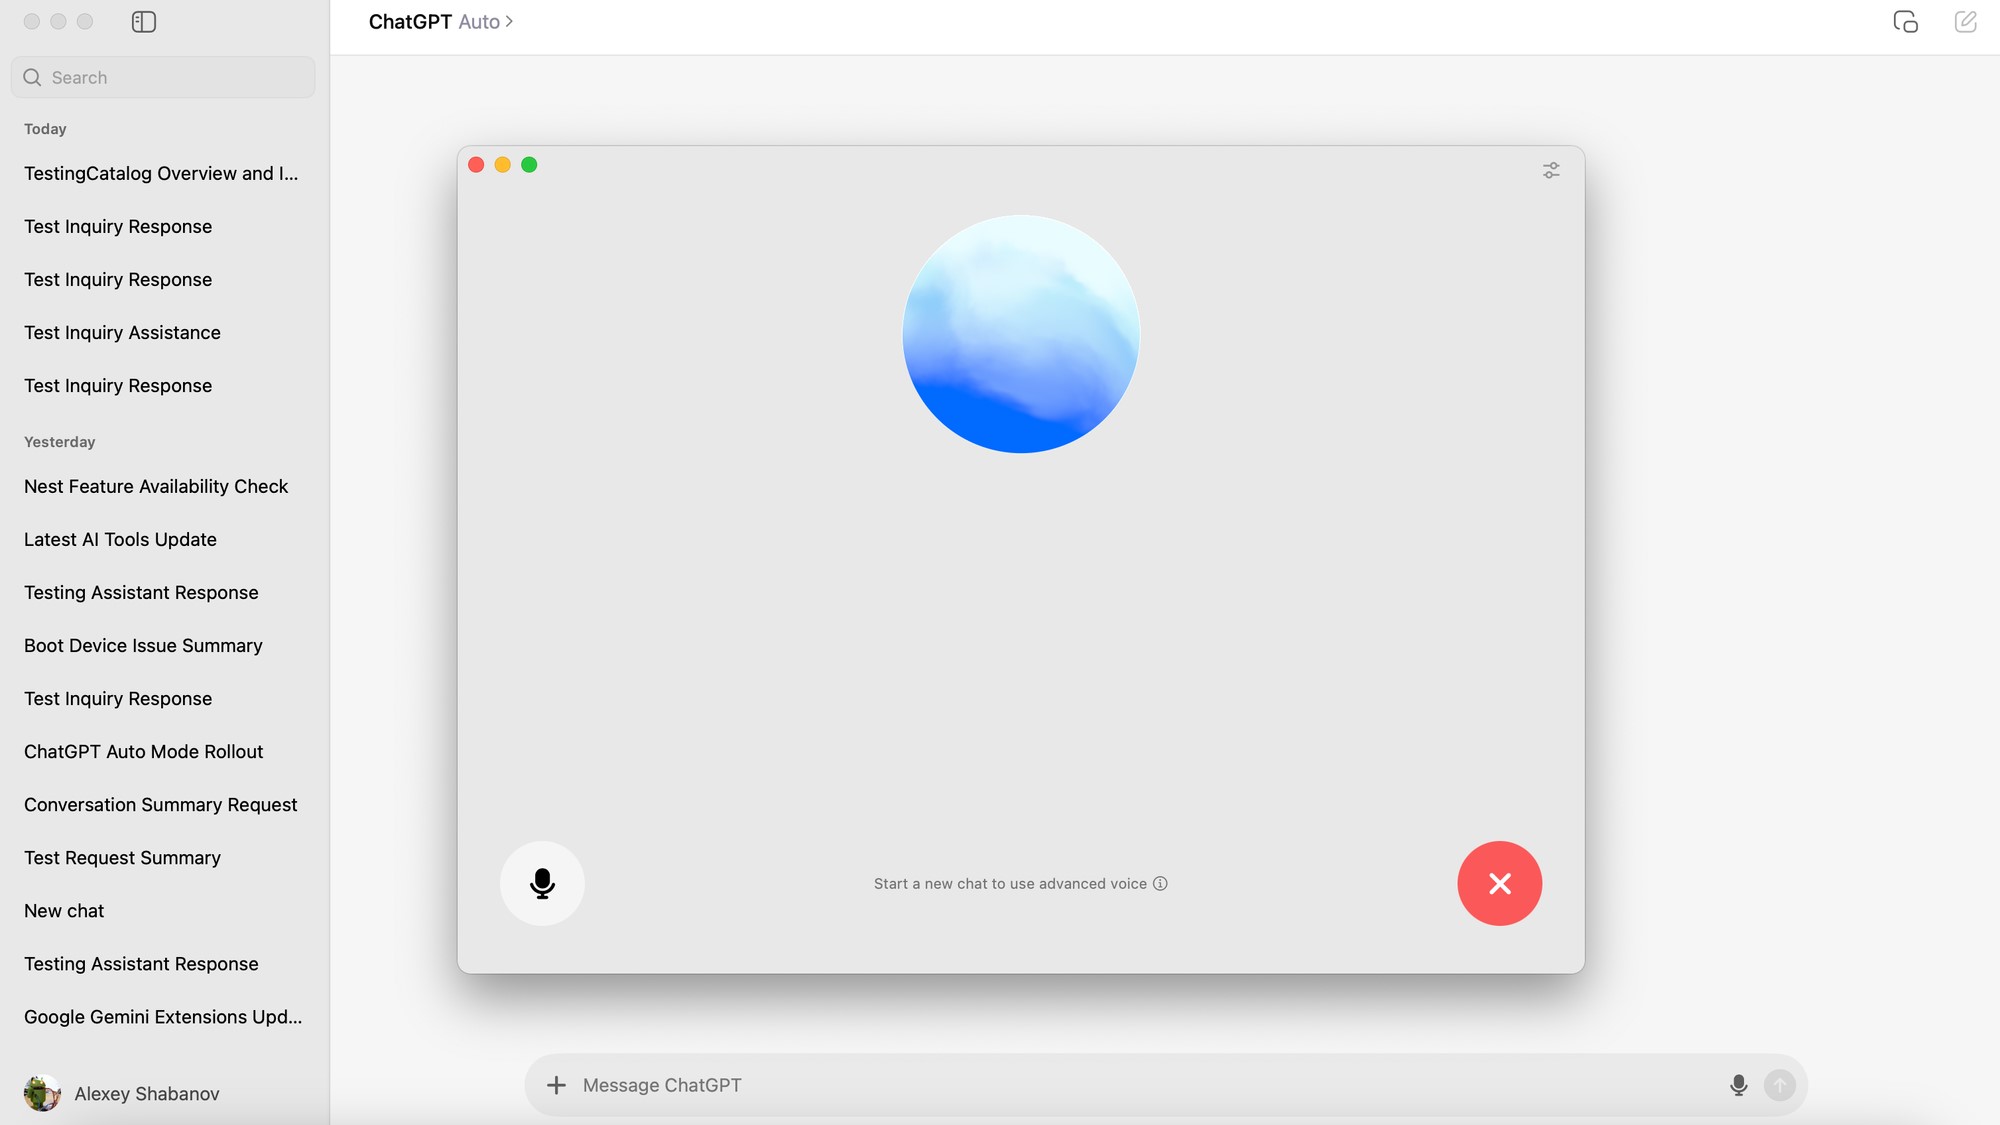The width and height of the screenshot is (2000, 1125).
Task: Toggle the sidebar visibility panel icon
Action: coord(143,23)
